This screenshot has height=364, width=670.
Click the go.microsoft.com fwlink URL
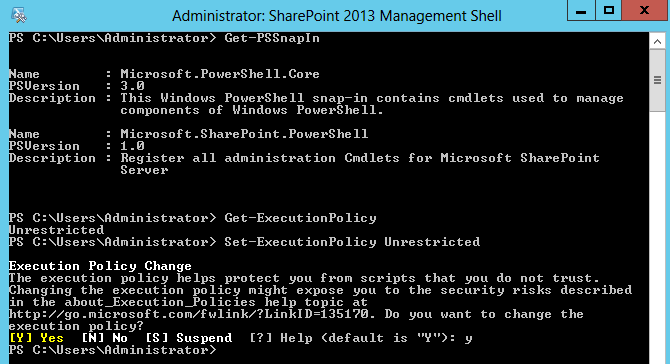click(189, 314)
